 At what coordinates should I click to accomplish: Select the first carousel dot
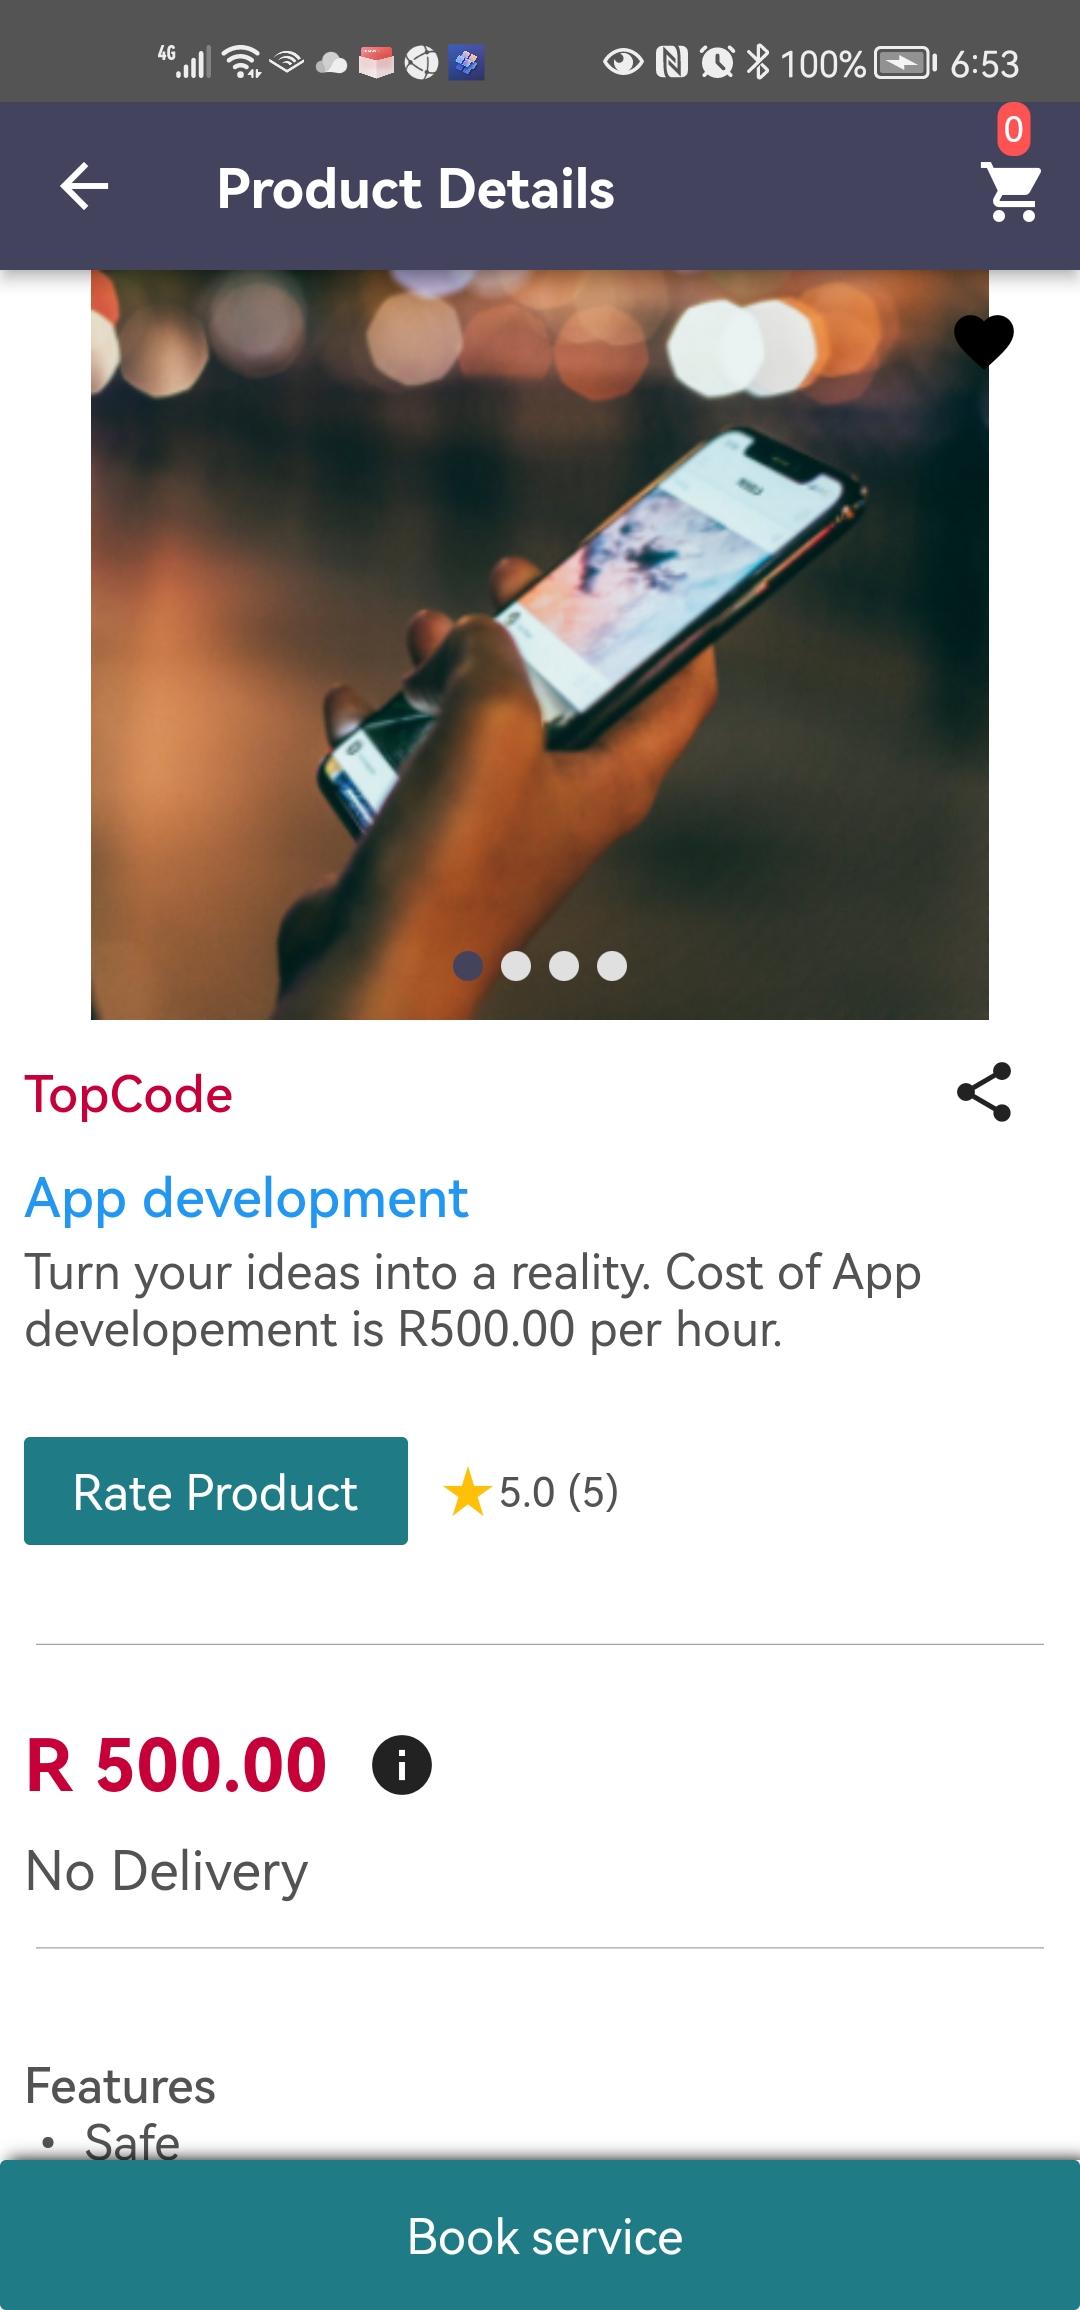(468, 966)
